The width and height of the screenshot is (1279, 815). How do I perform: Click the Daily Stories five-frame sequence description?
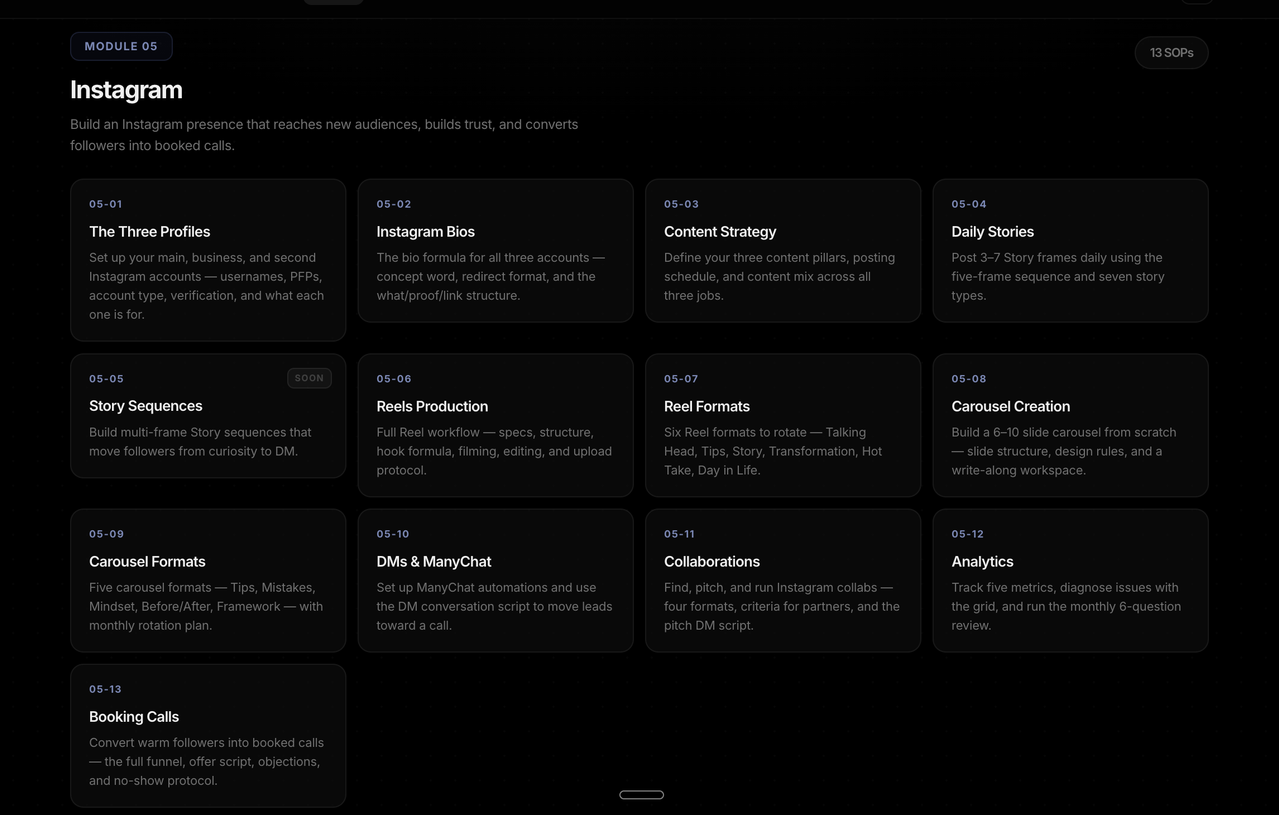[1058, 276]
